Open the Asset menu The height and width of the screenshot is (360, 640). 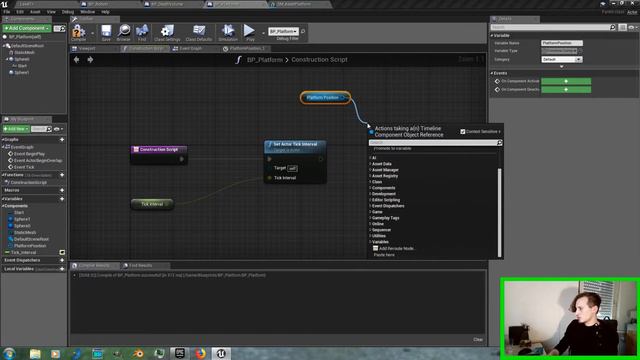coord(35,12)
